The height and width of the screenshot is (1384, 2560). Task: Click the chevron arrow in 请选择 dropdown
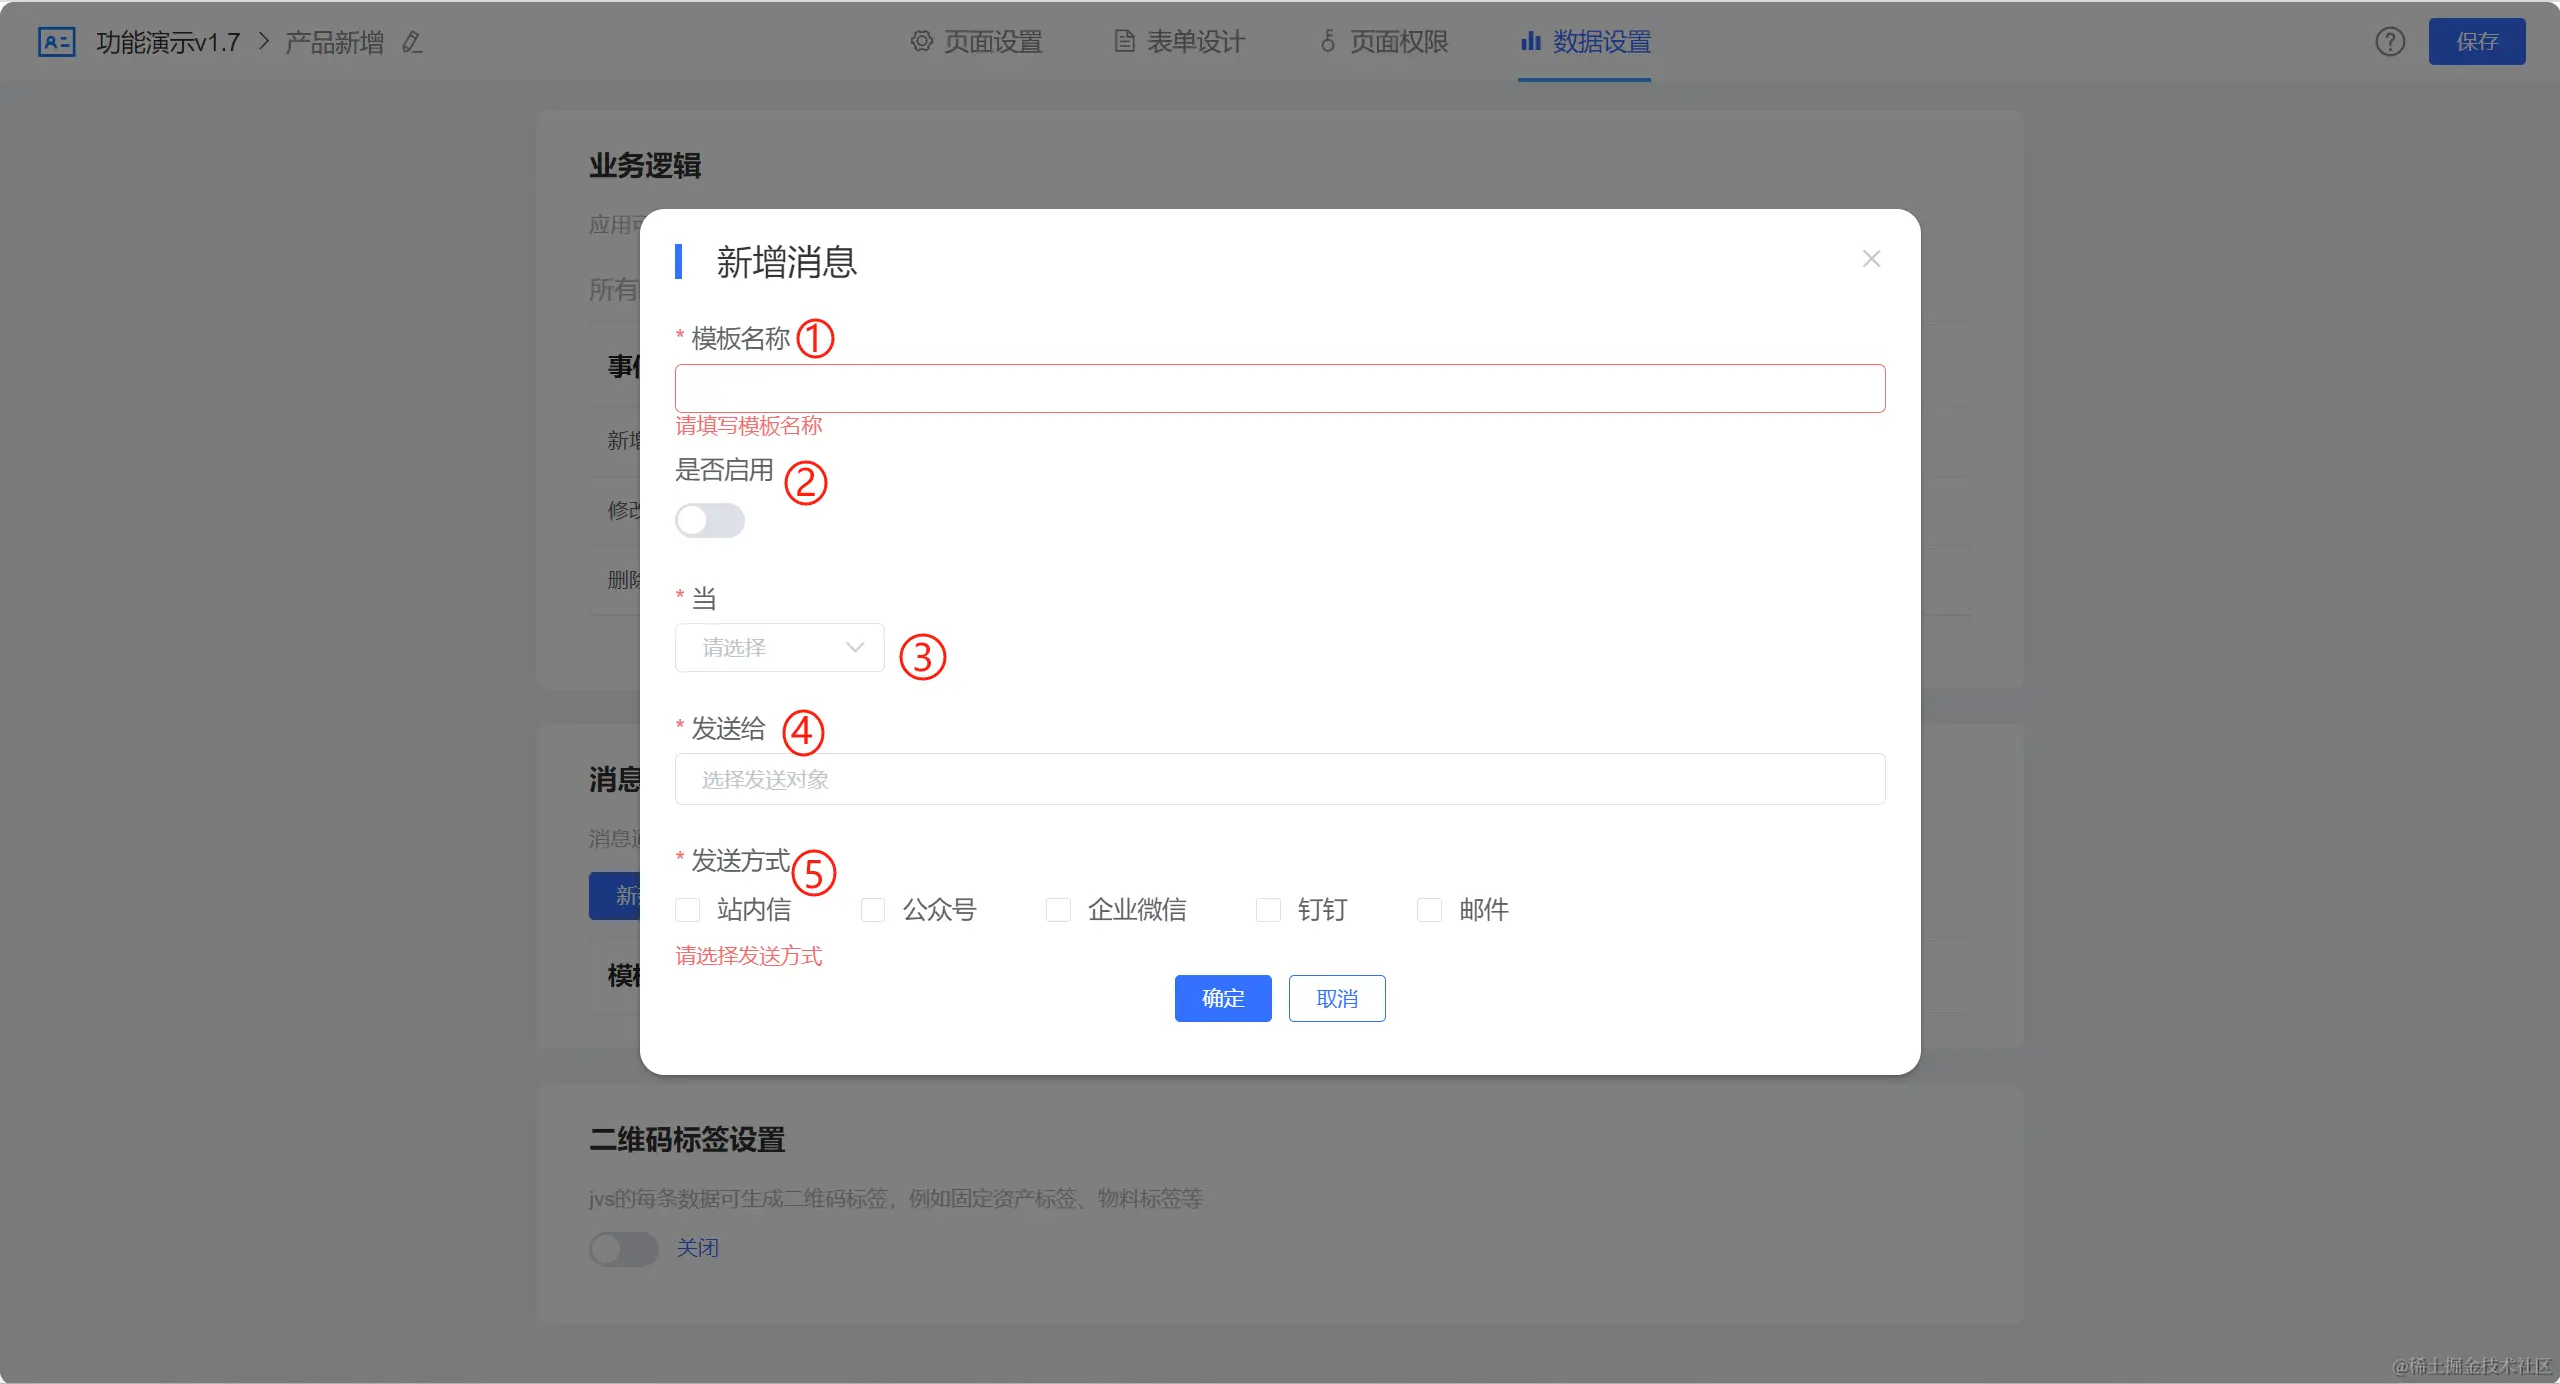click(855, 648)
